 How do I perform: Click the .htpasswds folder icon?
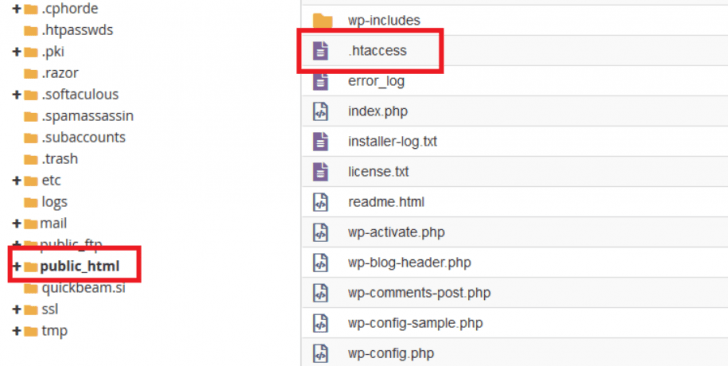tap(31, 31)
